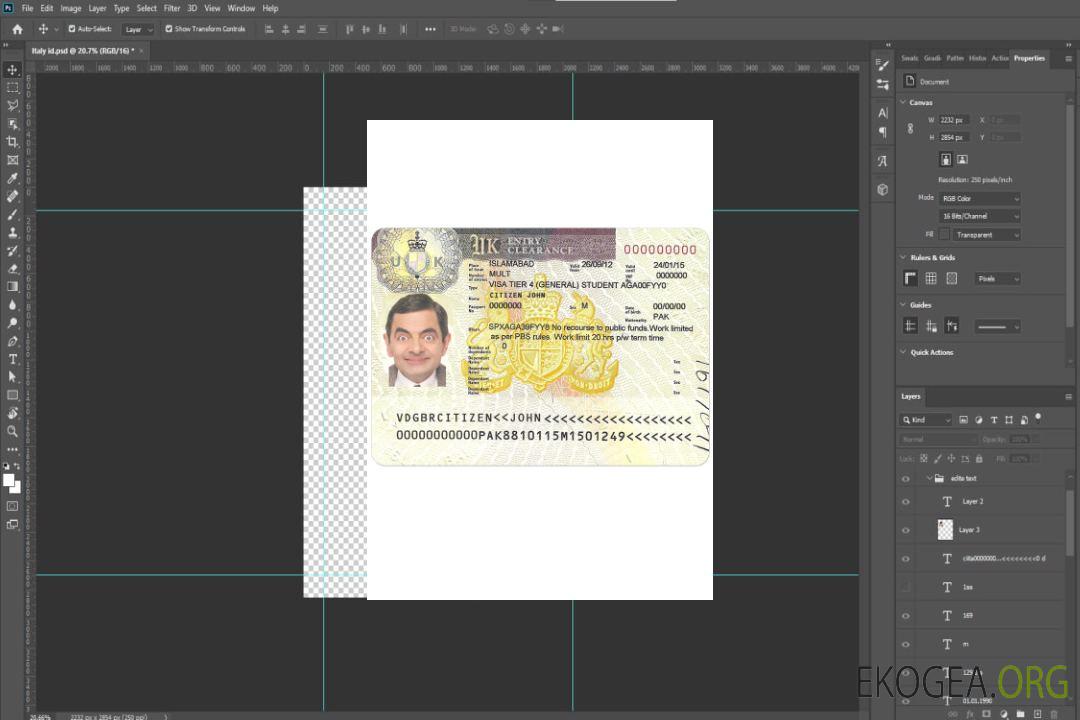
Task: Open the Window menu
Action: point(241,8)
